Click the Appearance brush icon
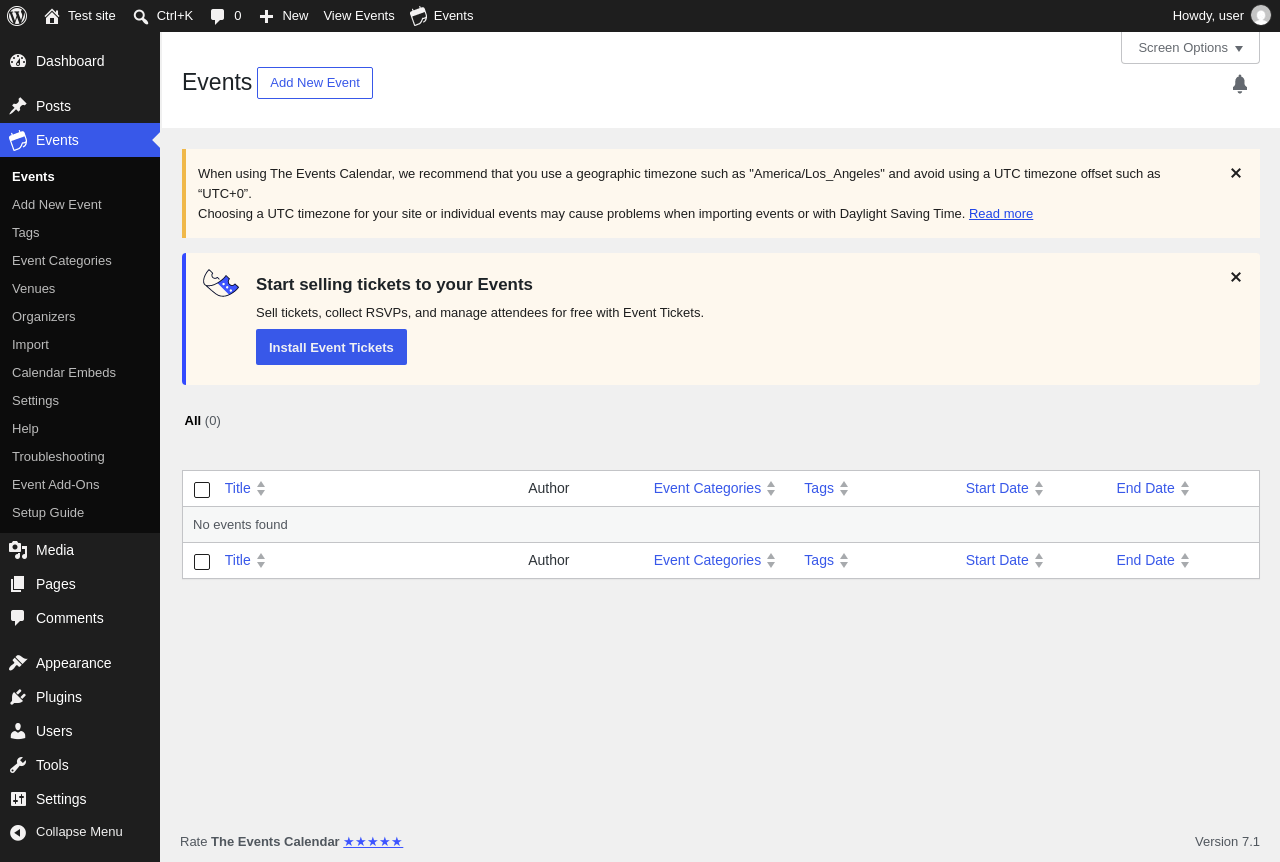This screenshot has width=1280, height=862. click(18, 663)
